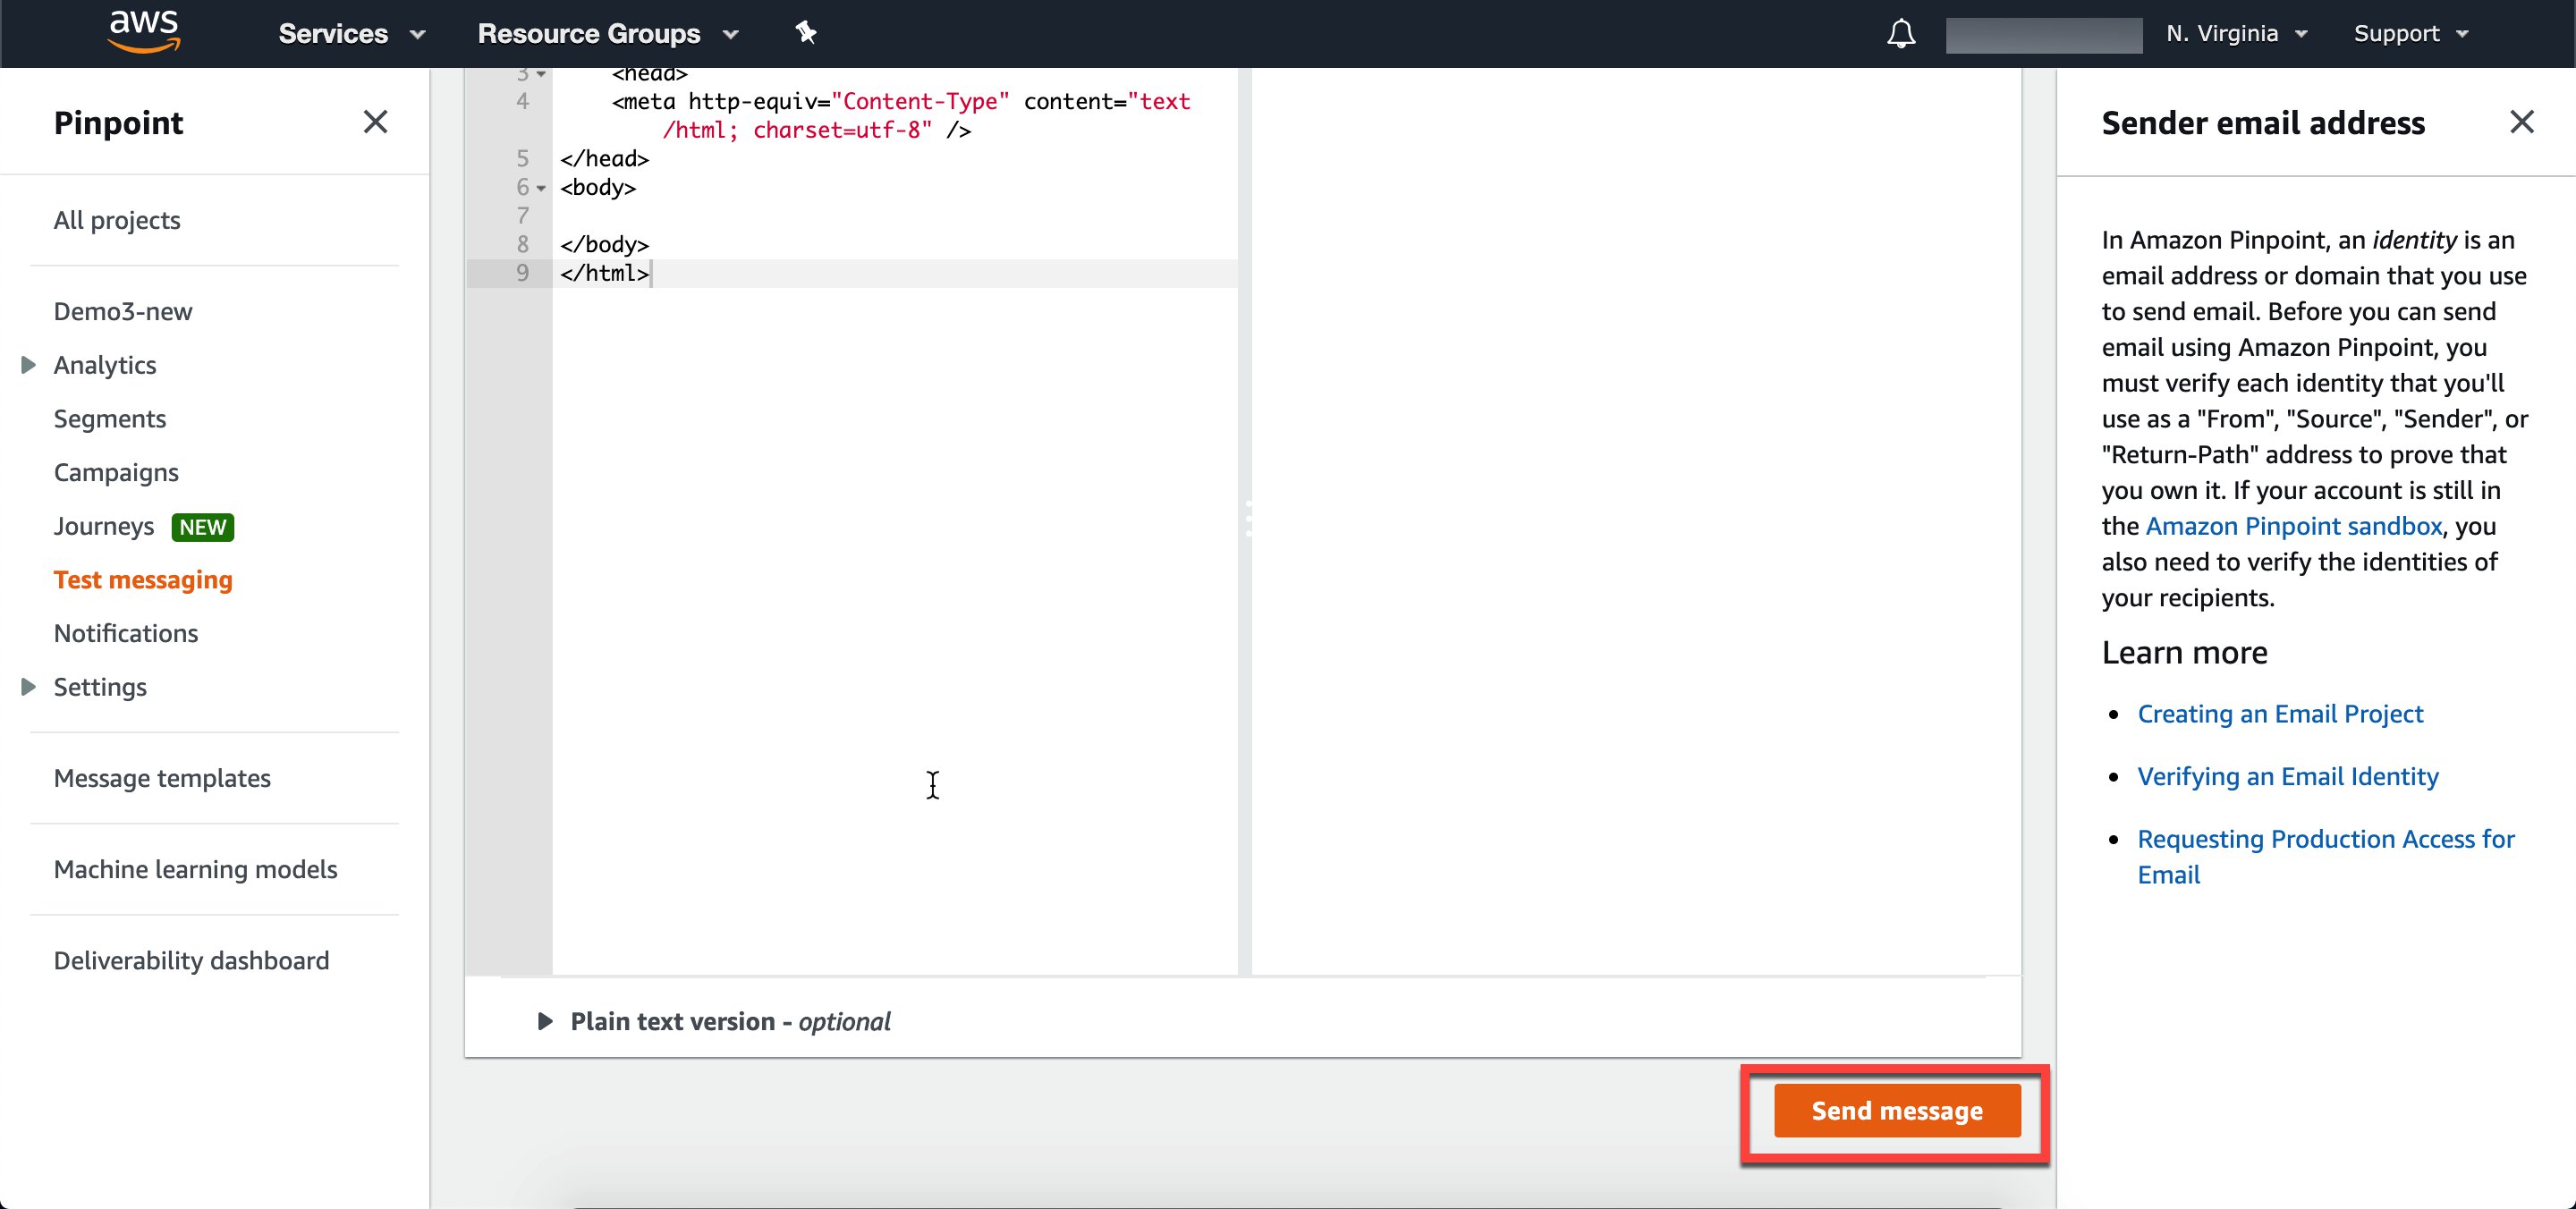Click the closing head tag on line 5

(x=604, y=159)
